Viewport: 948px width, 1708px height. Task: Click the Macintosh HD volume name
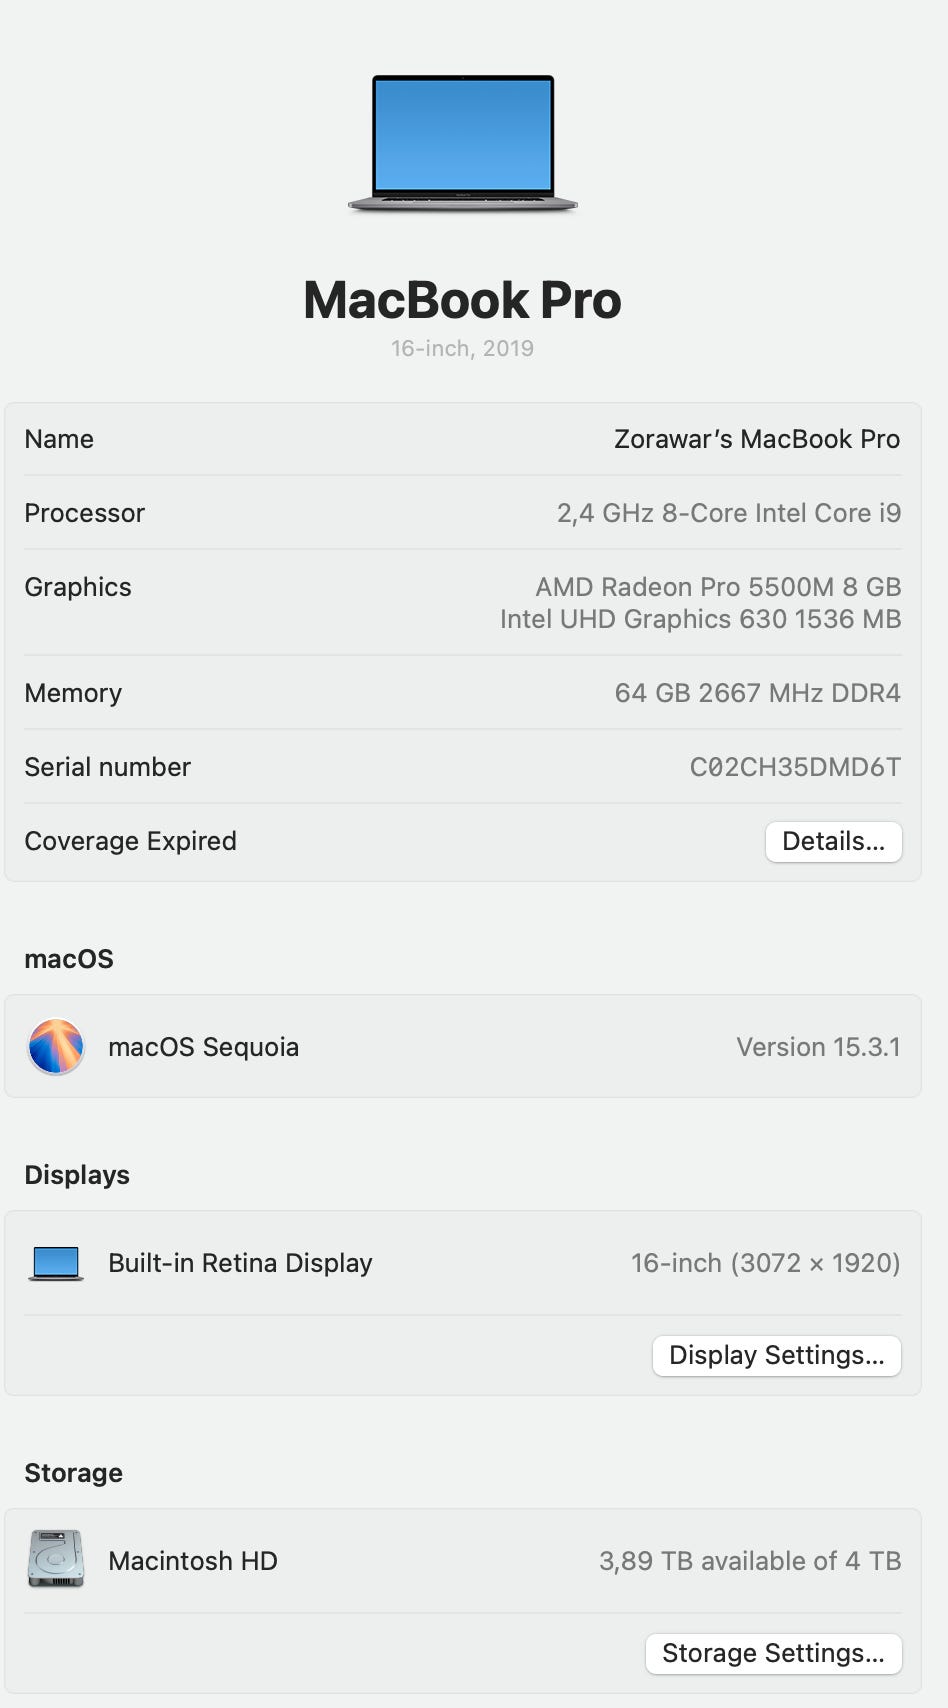coord(192,1561)
